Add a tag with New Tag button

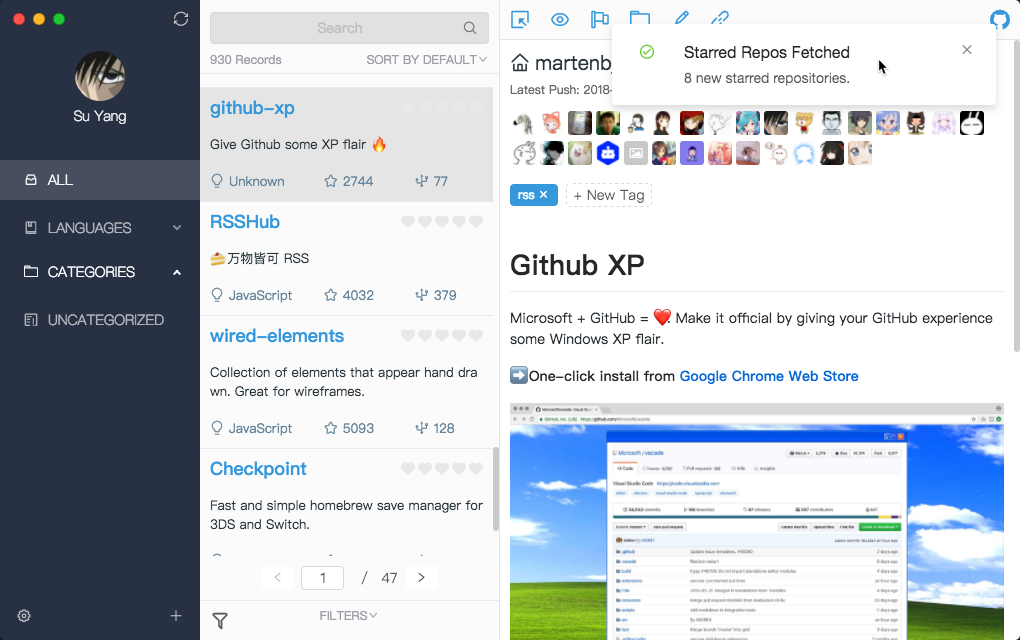[x=609, y=195]
